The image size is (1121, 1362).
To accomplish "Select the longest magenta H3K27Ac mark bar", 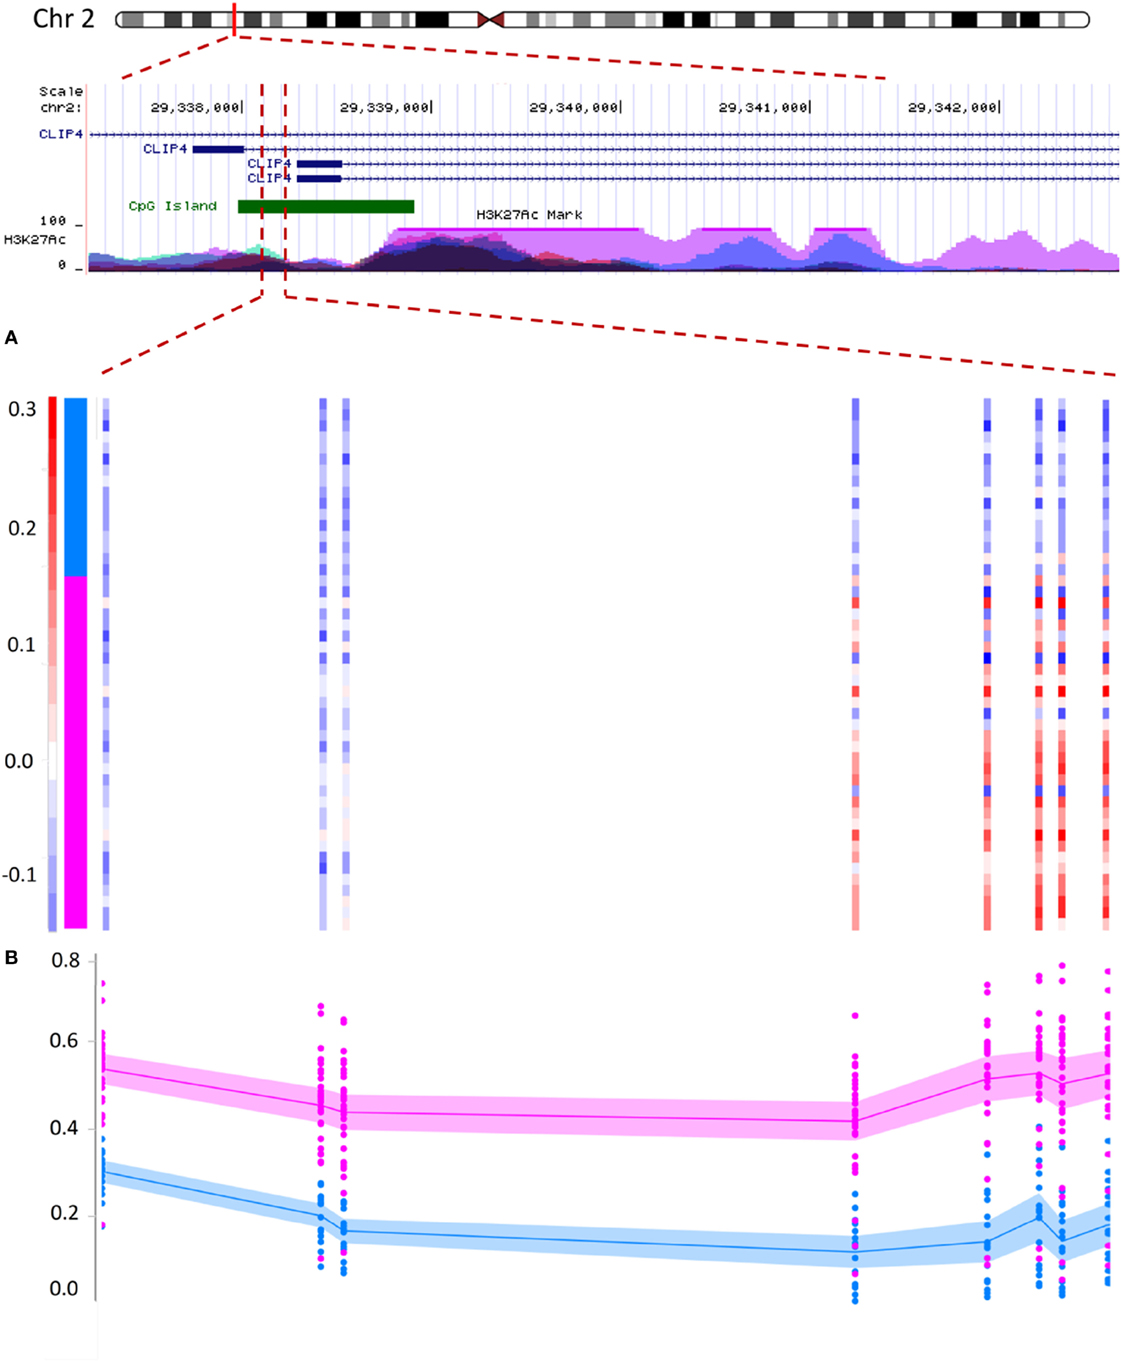I will pyautogui.click(x=516, y=229).
